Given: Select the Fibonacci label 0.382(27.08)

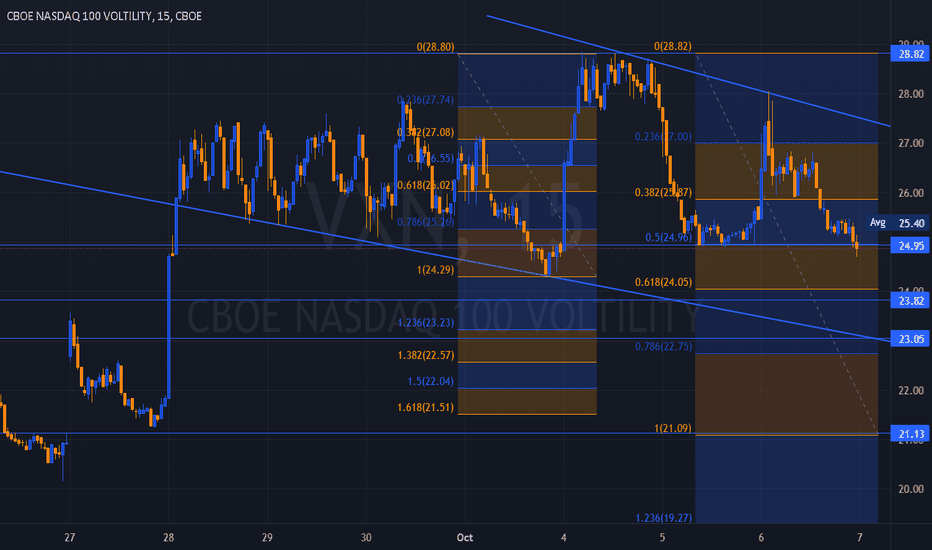Looking at the screenshot, I should point(426,132).
